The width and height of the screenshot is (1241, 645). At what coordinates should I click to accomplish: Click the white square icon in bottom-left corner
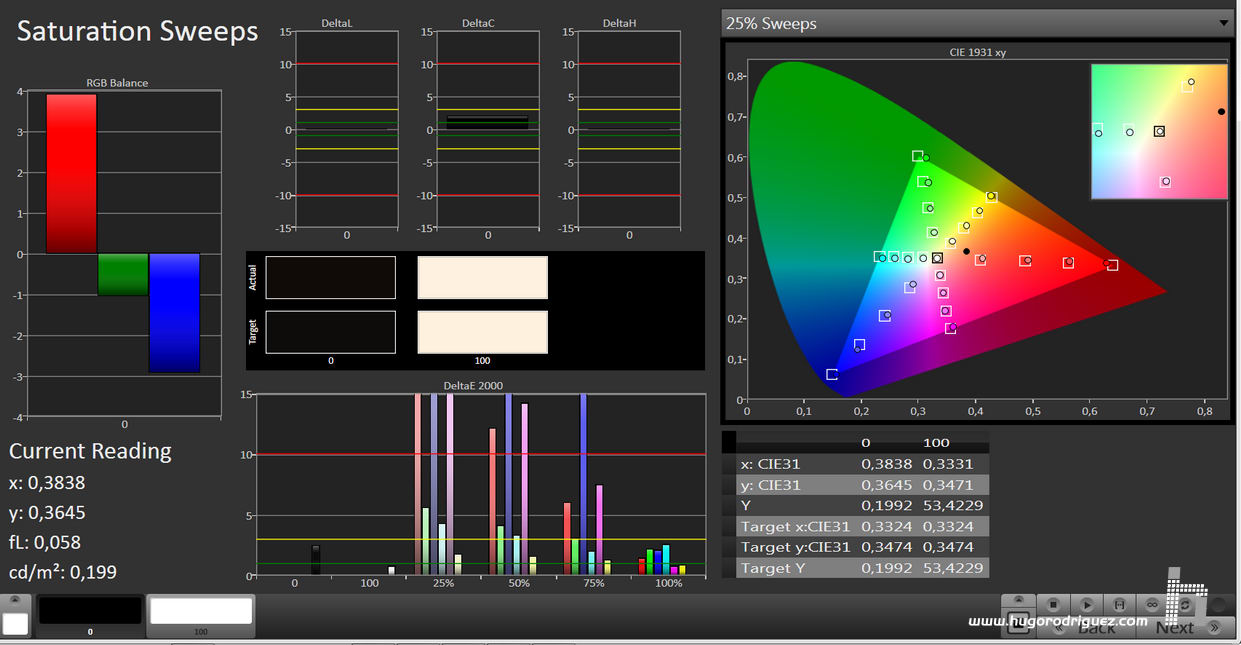pos(16,624)
